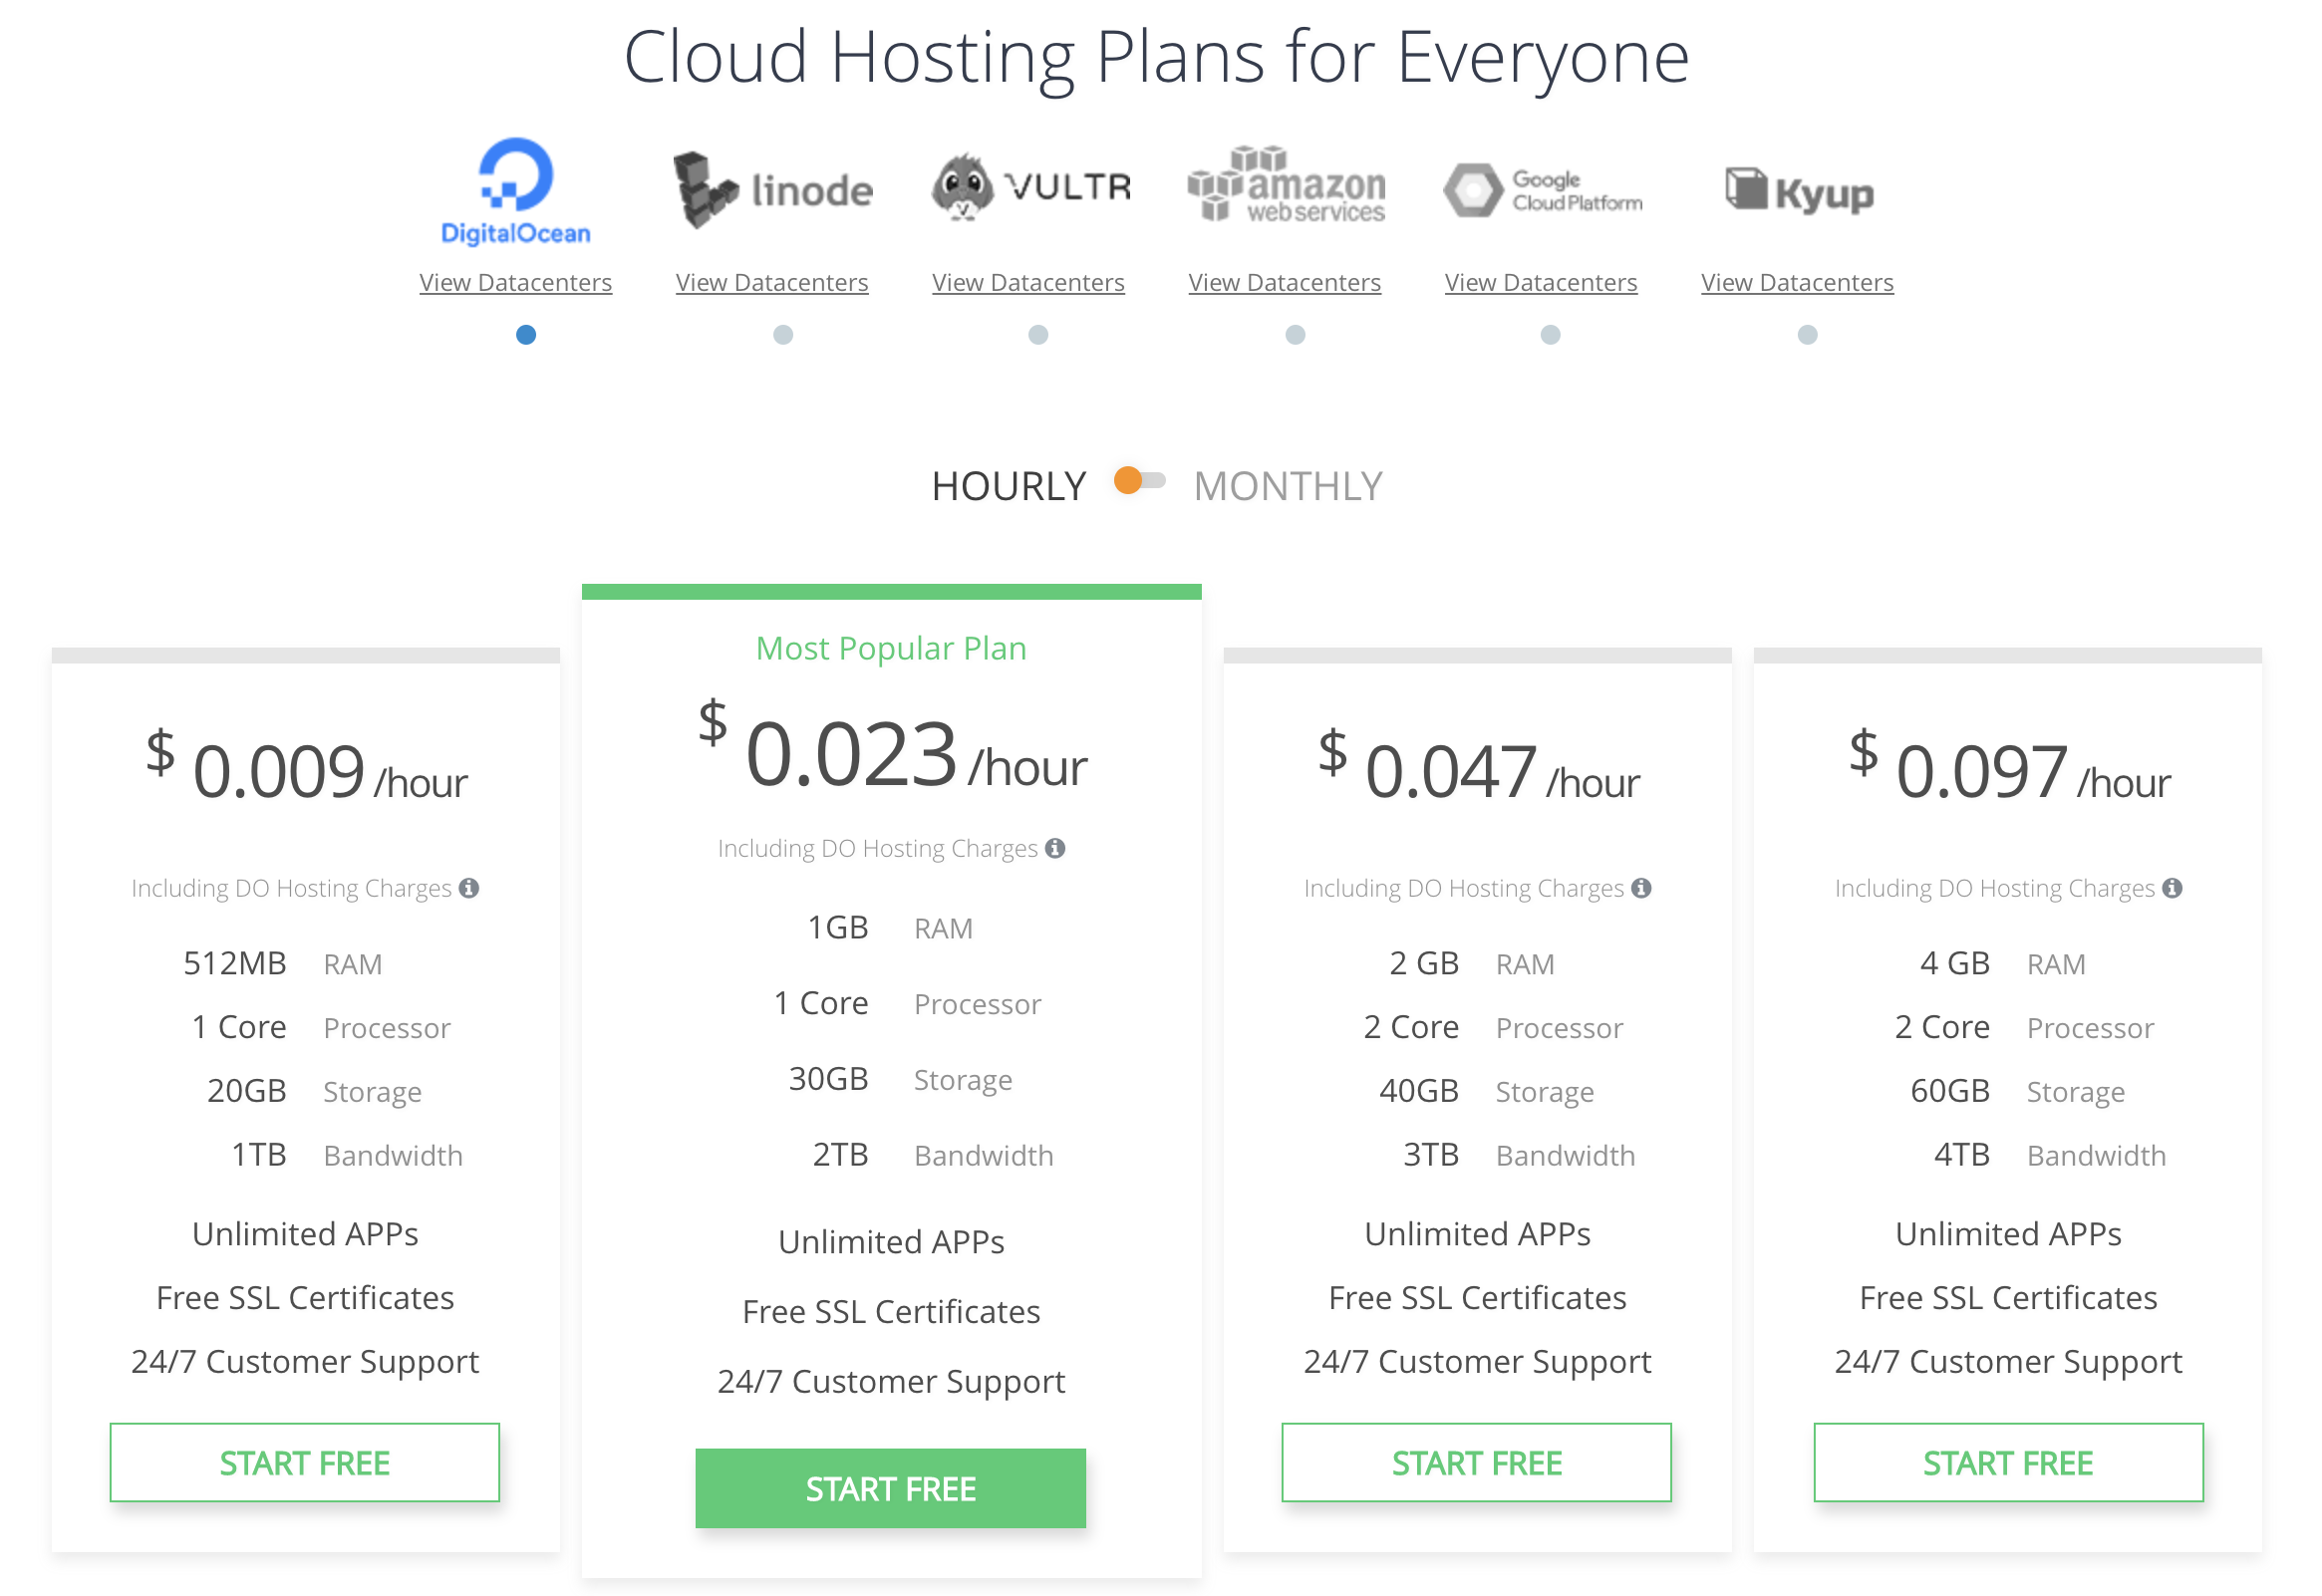Screen dimensions: 2322x1596
Task: Open View Datacenters link under Kyup
Action: (1799, 283)
